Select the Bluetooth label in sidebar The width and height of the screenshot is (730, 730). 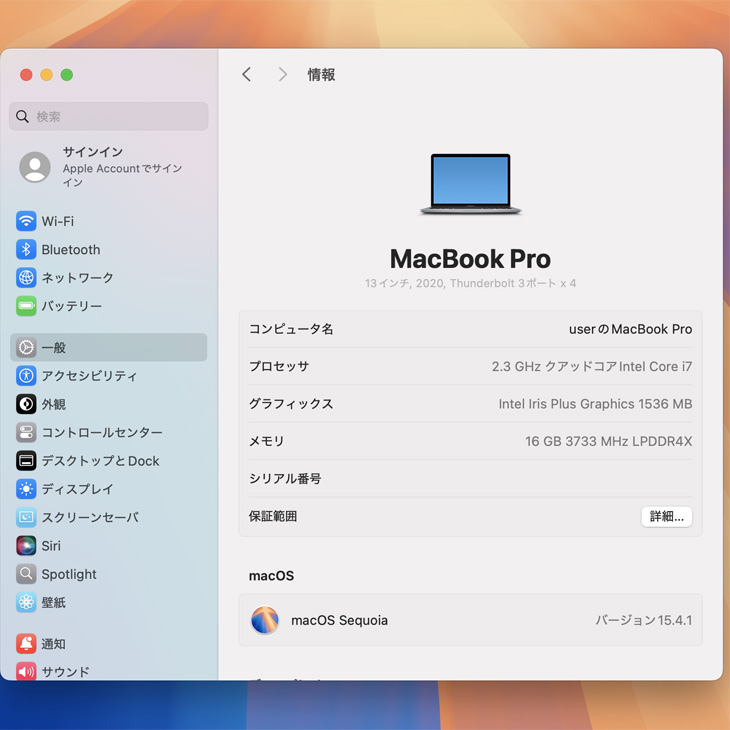click(71, 250)
